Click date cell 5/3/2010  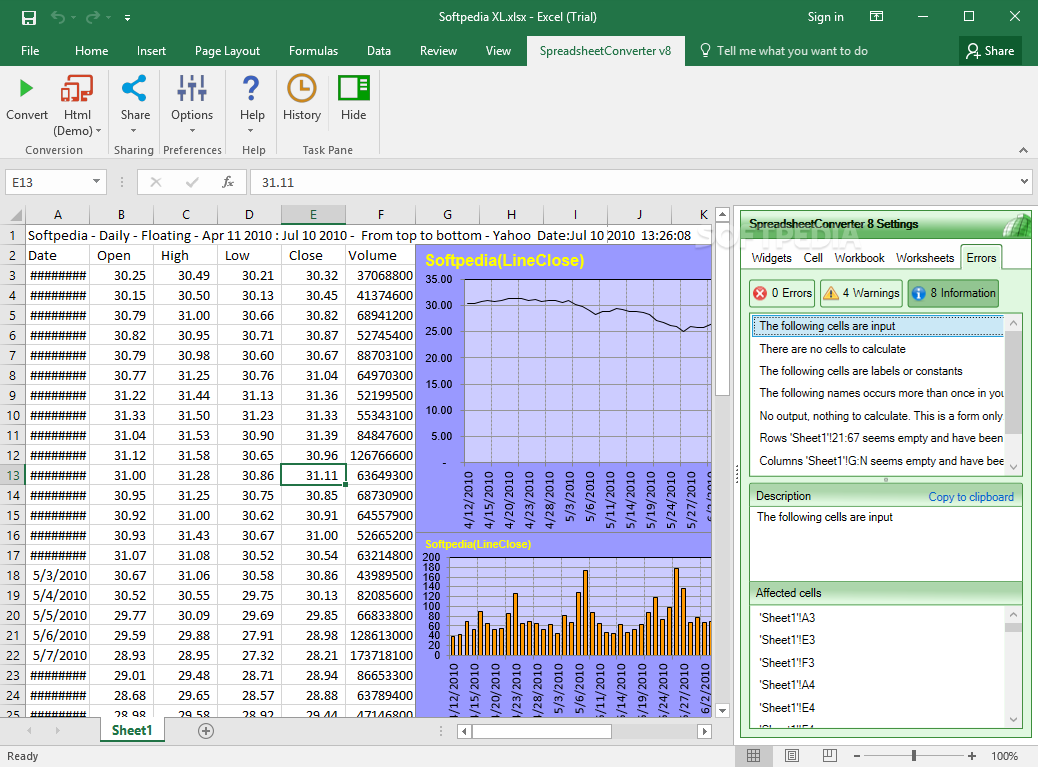click(60, 576)
